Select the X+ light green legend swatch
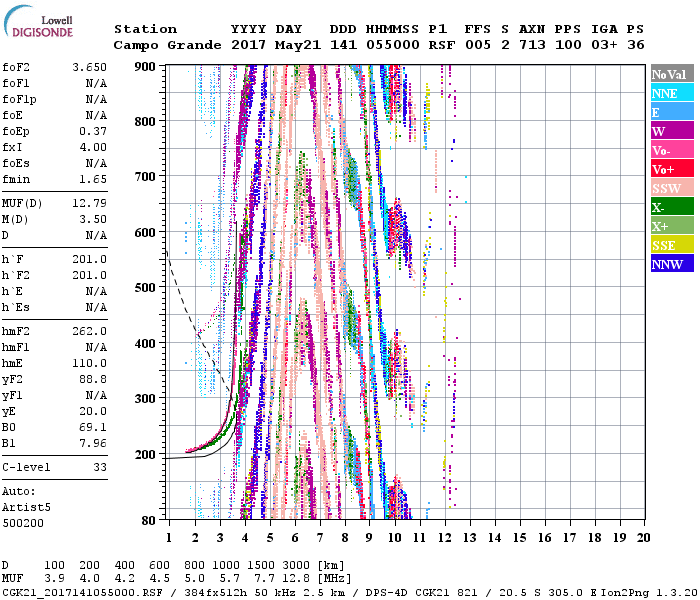700x600 pixels. click(672, 226)
